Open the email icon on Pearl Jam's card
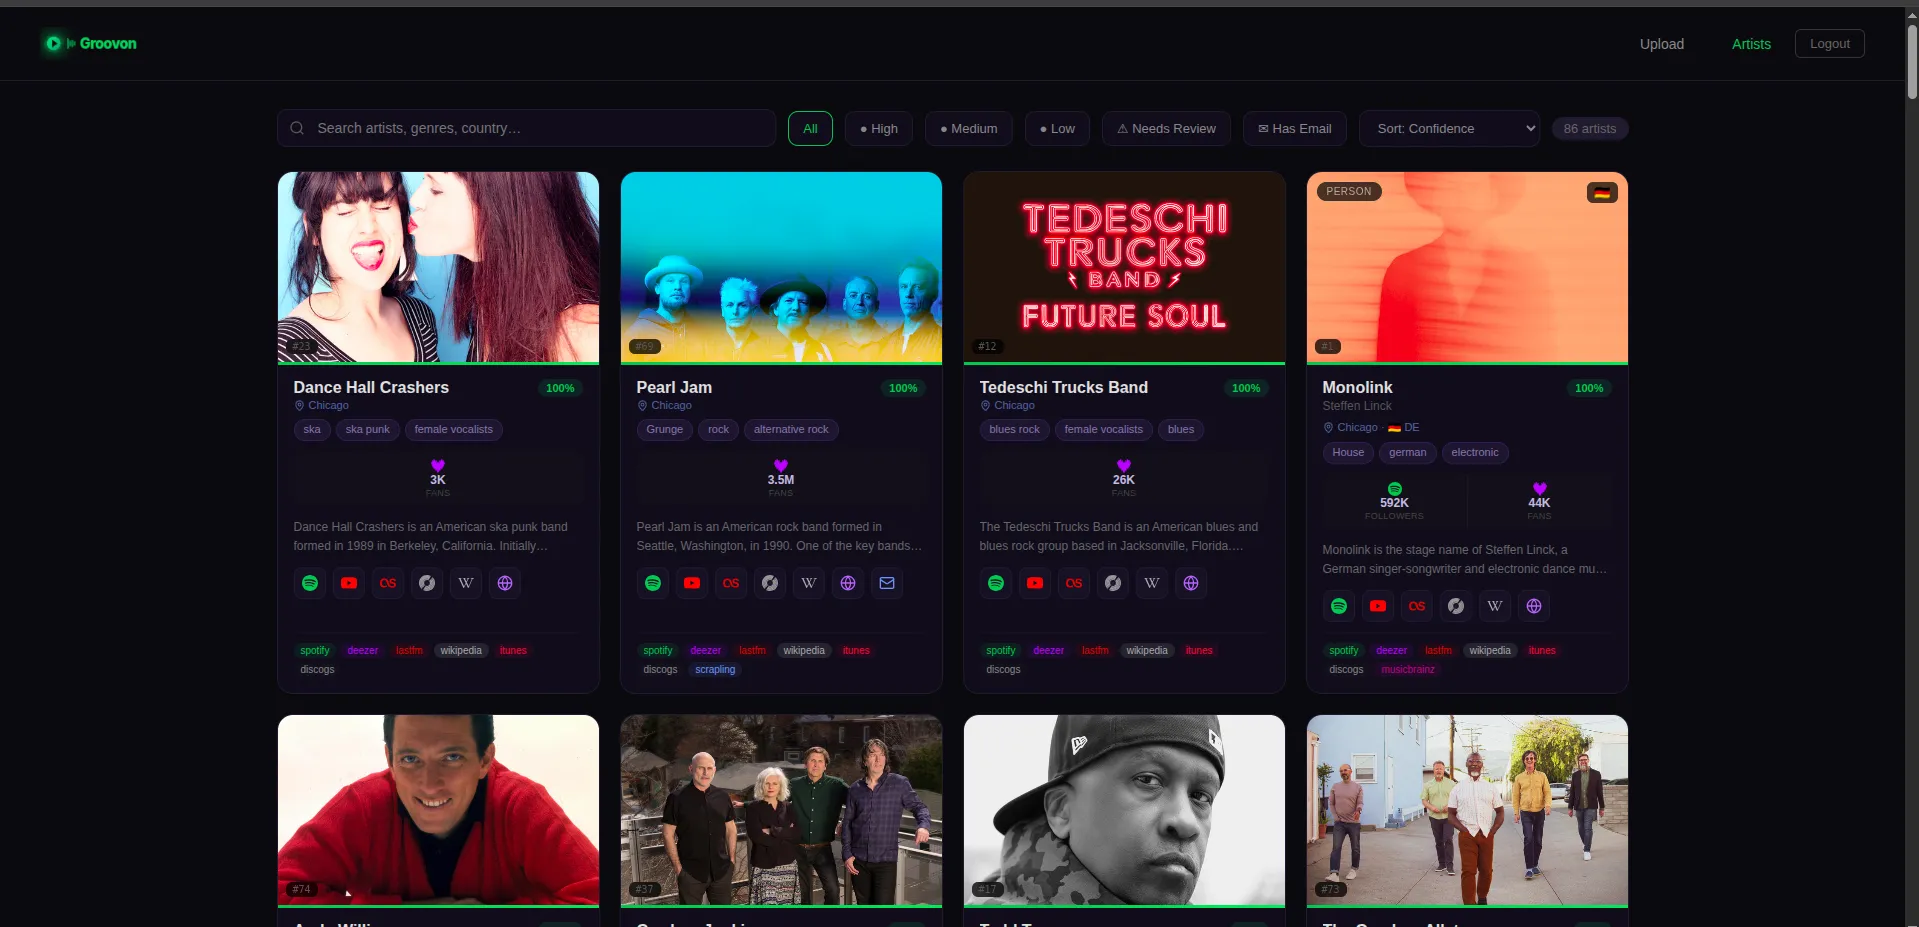The width and height of the screenshot is (1919, 927). (x=887, y=583)
